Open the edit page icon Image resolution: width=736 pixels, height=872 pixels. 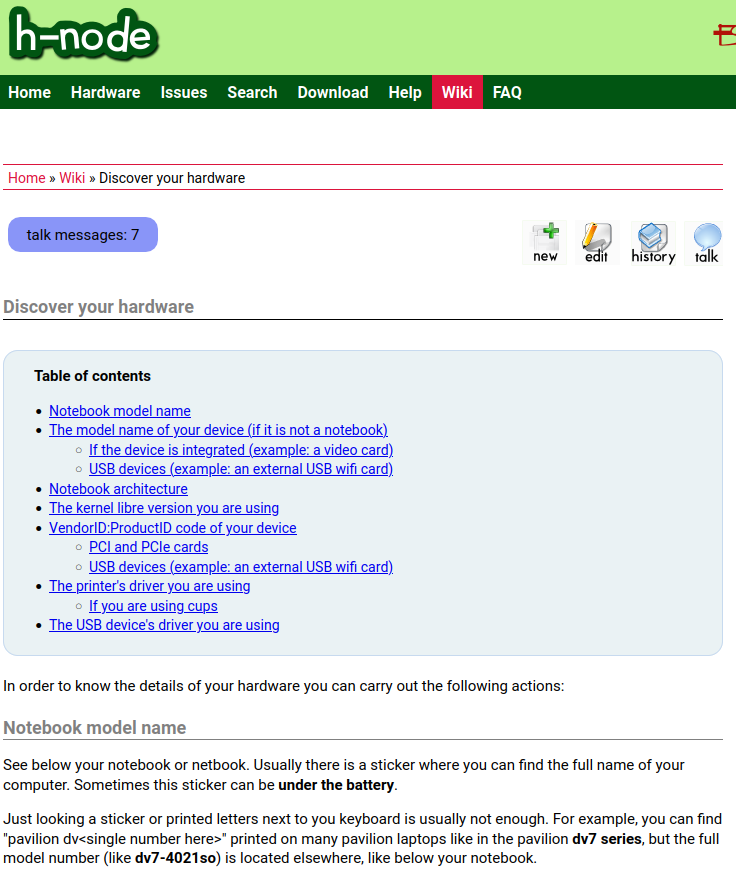[597, 243]
